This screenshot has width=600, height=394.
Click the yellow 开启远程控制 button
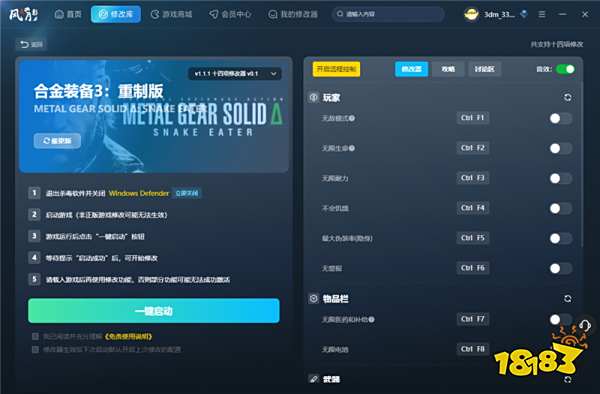(336, 69)
